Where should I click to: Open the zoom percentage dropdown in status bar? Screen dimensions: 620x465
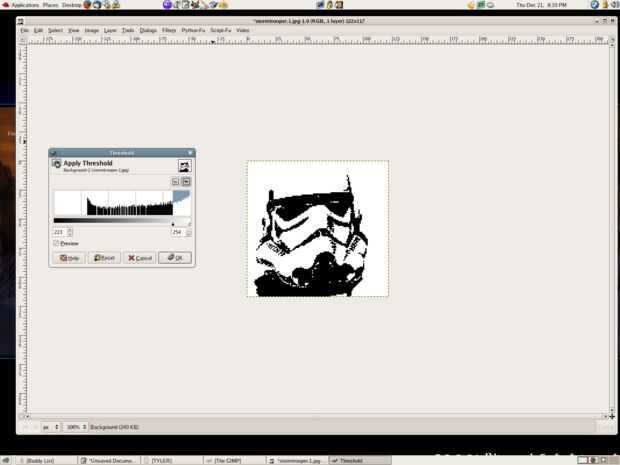pos(76,427)
